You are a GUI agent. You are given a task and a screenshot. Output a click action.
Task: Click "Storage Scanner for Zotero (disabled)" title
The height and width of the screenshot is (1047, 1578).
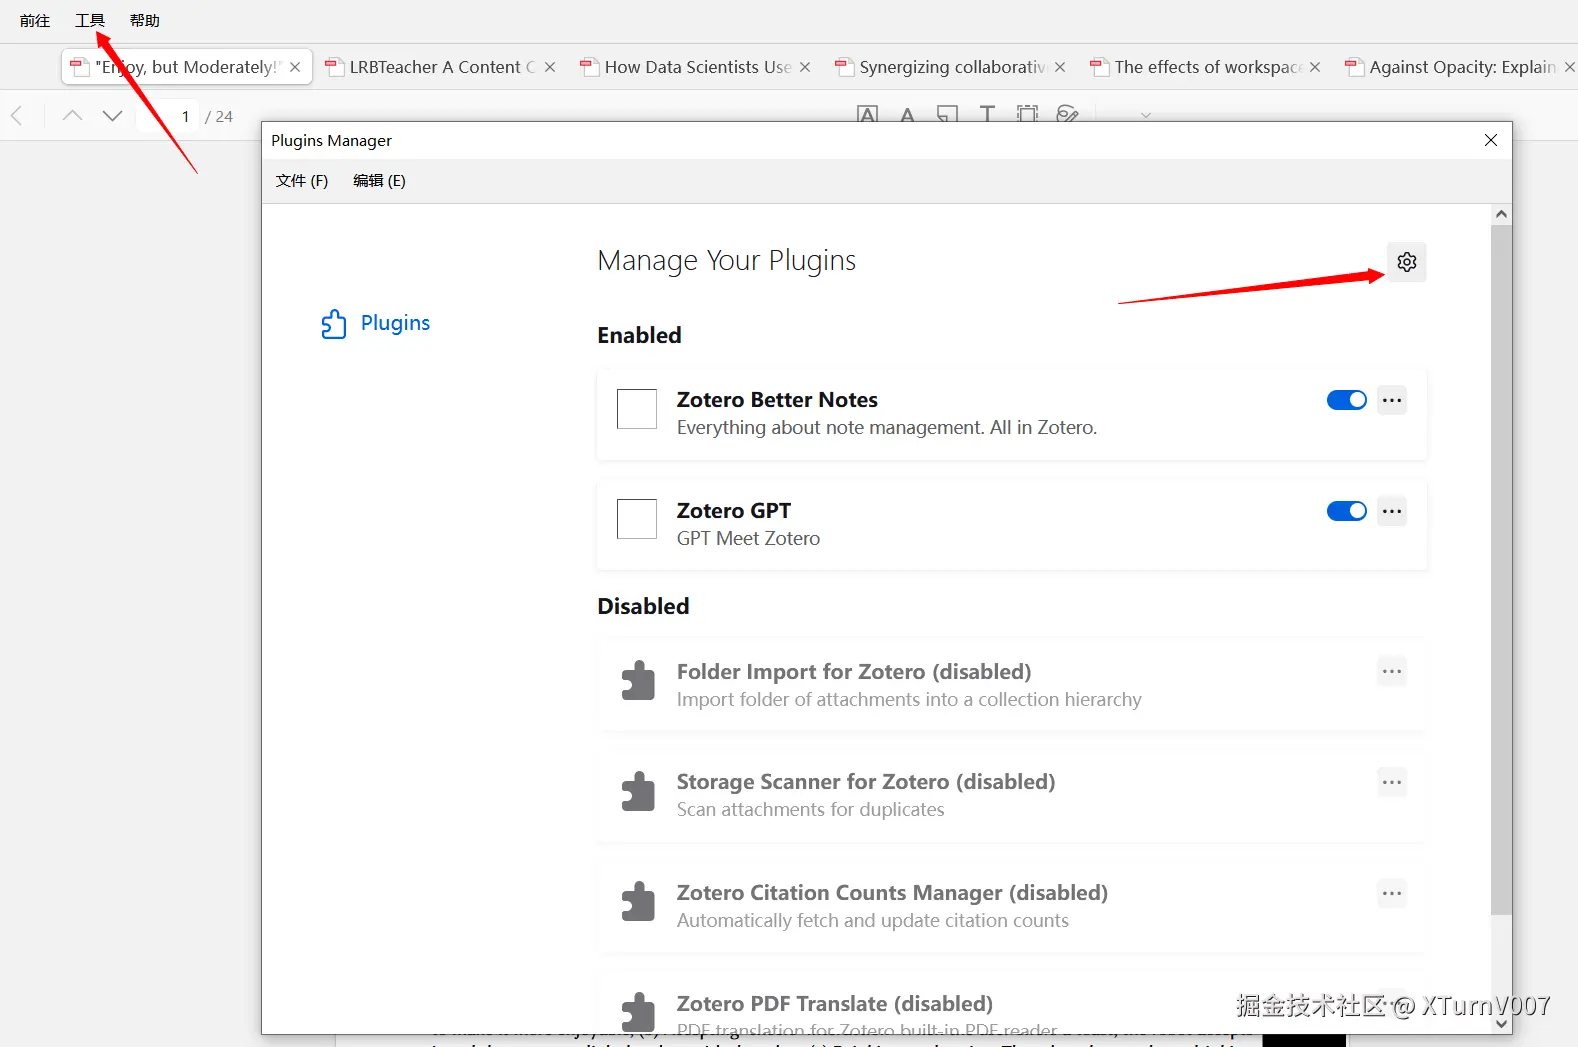(866, 782)
